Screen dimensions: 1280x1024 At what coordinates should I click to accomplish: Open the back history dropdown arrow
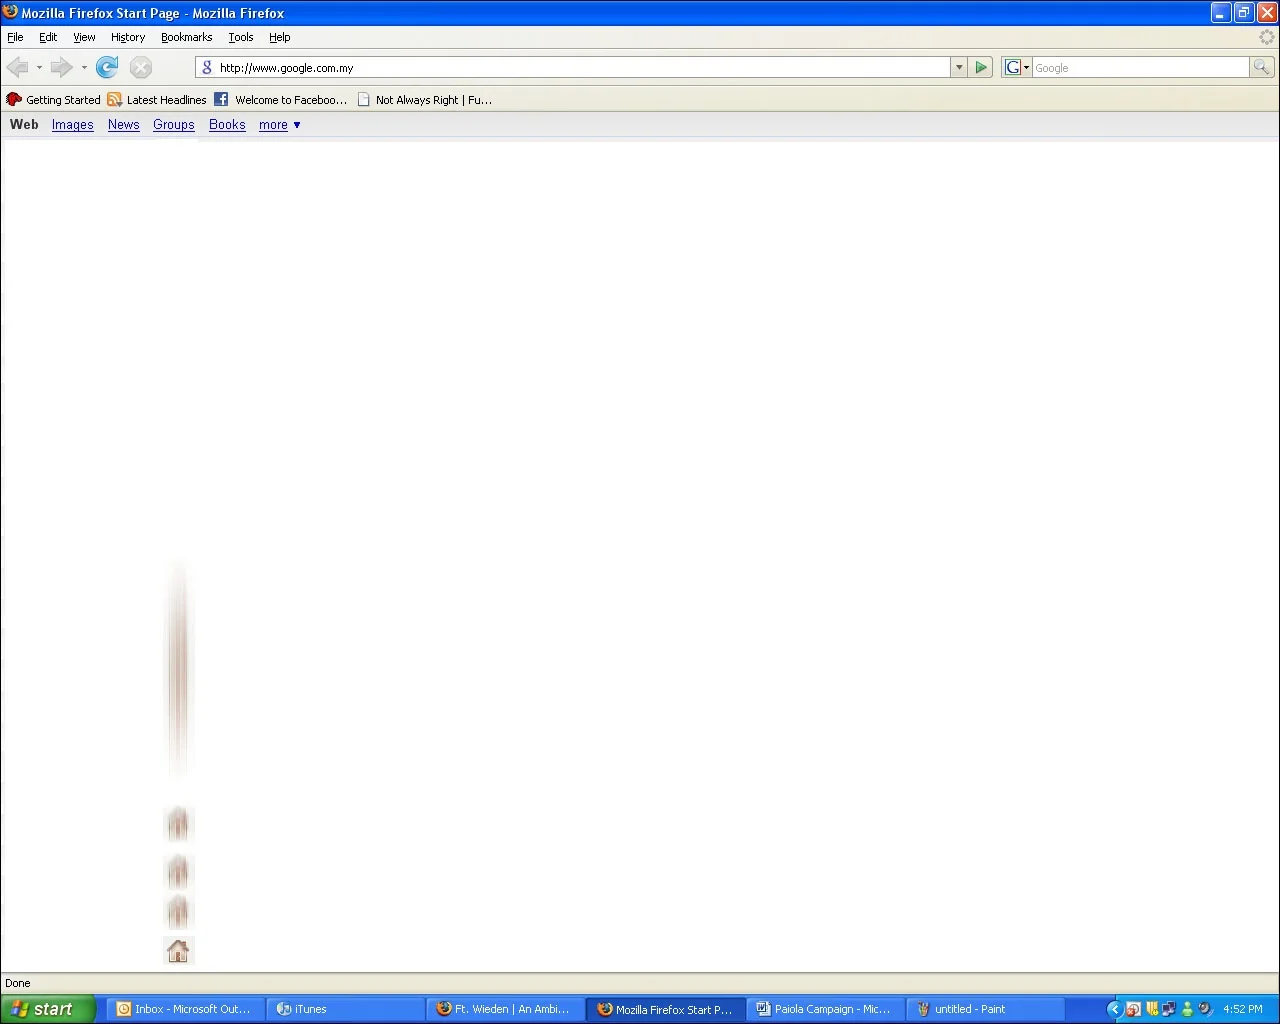(x=39, y=68)
